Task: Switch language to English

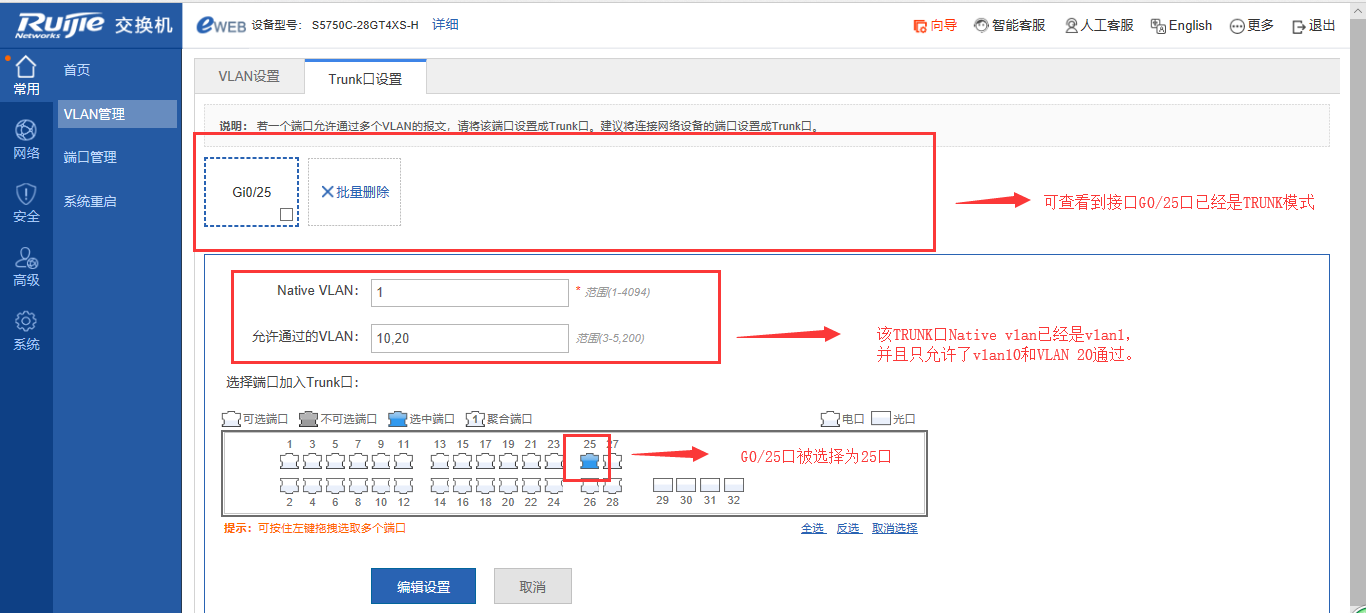Action: pos(1181,26)
